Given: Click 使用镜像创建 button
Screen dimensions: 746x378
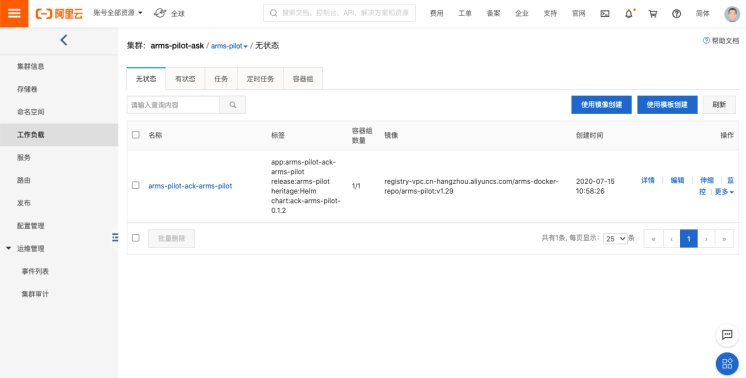Looking at the screenshot, I should 601,105.
